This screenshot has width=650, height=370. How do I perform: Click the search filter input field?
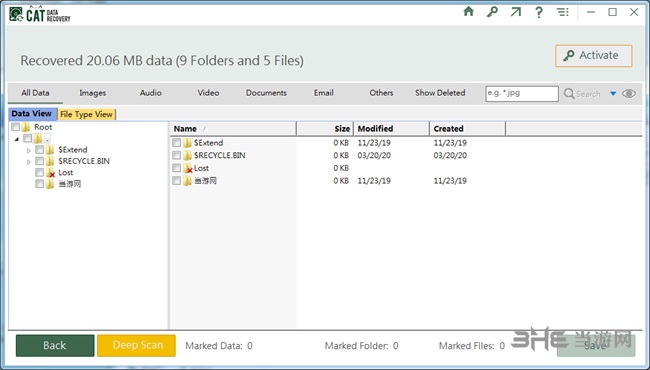522,94
